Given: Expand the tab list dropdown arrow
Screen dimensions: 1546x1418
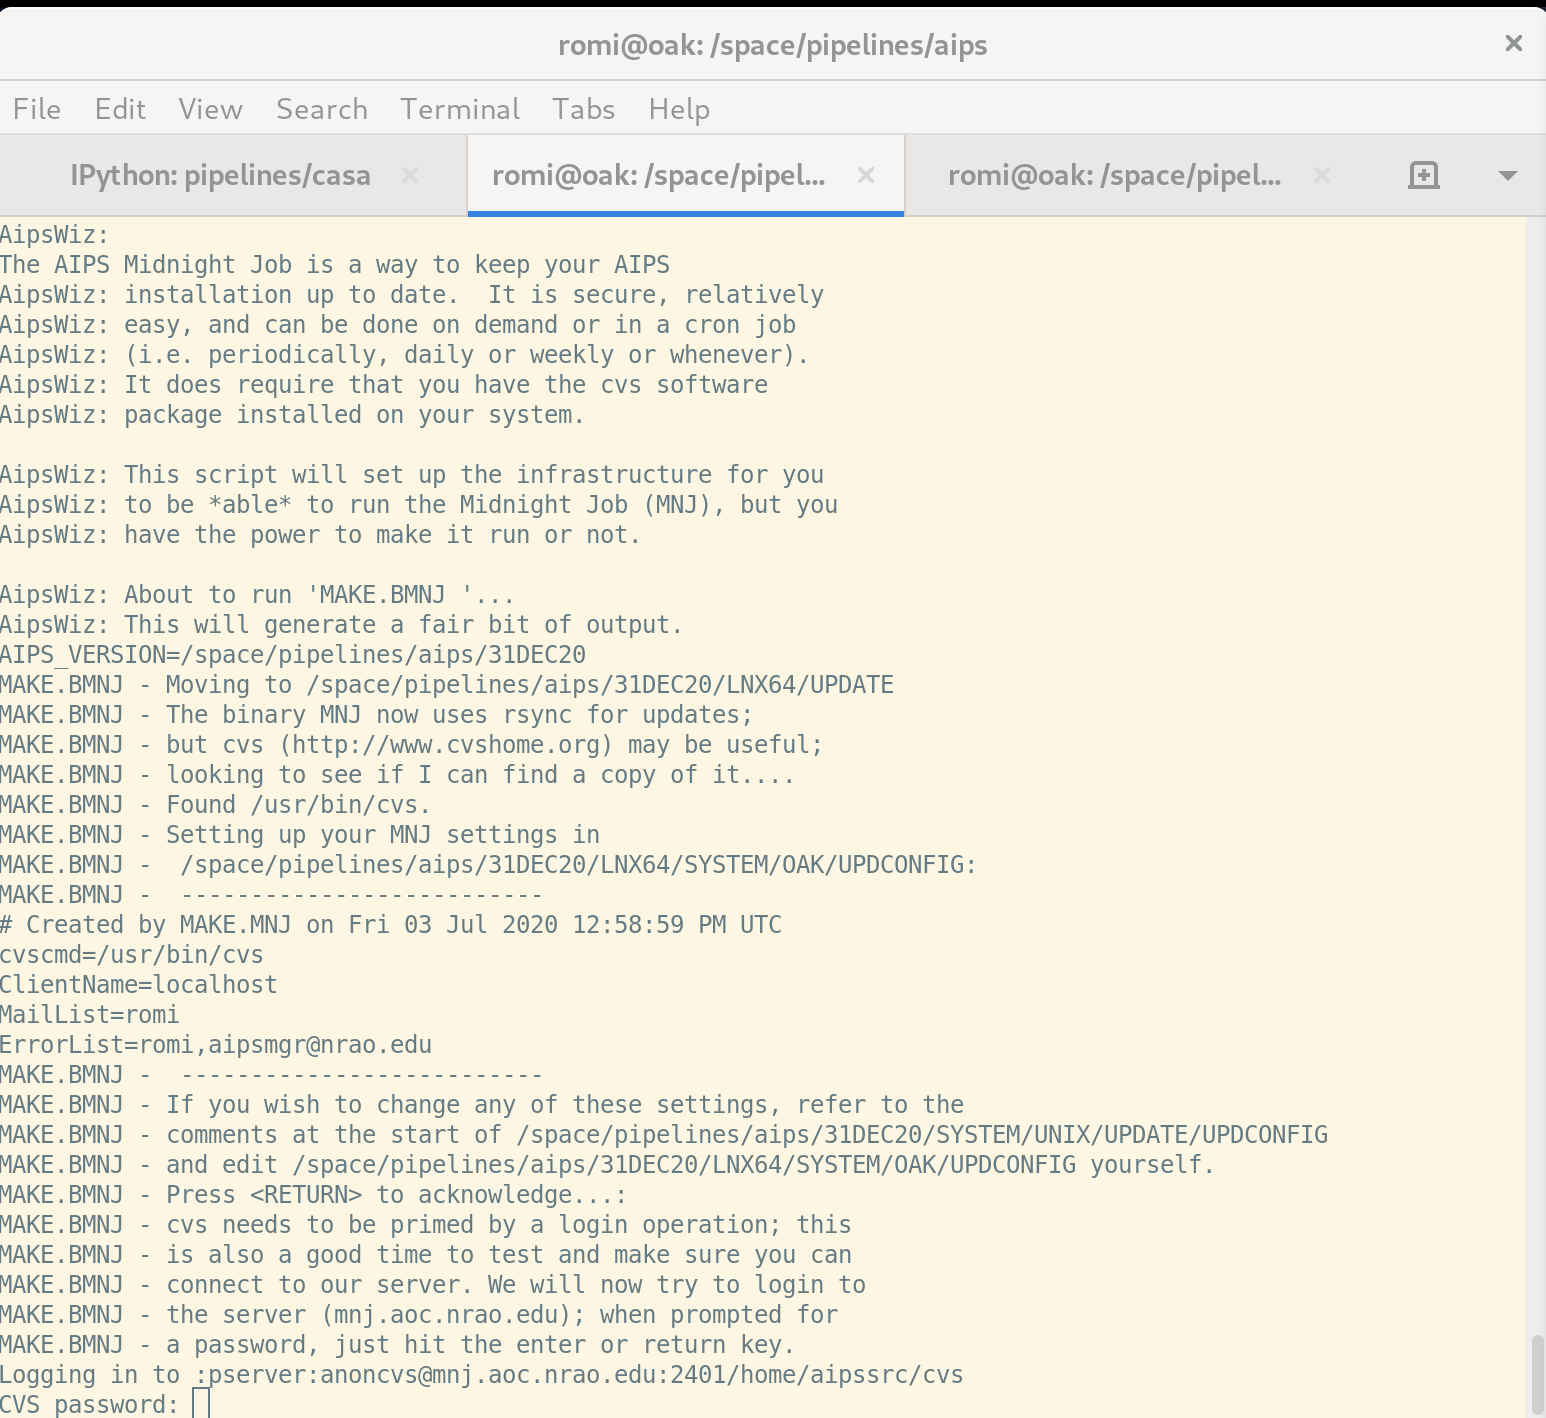Looking at the screenshot, I should (x=1507, y=176).
